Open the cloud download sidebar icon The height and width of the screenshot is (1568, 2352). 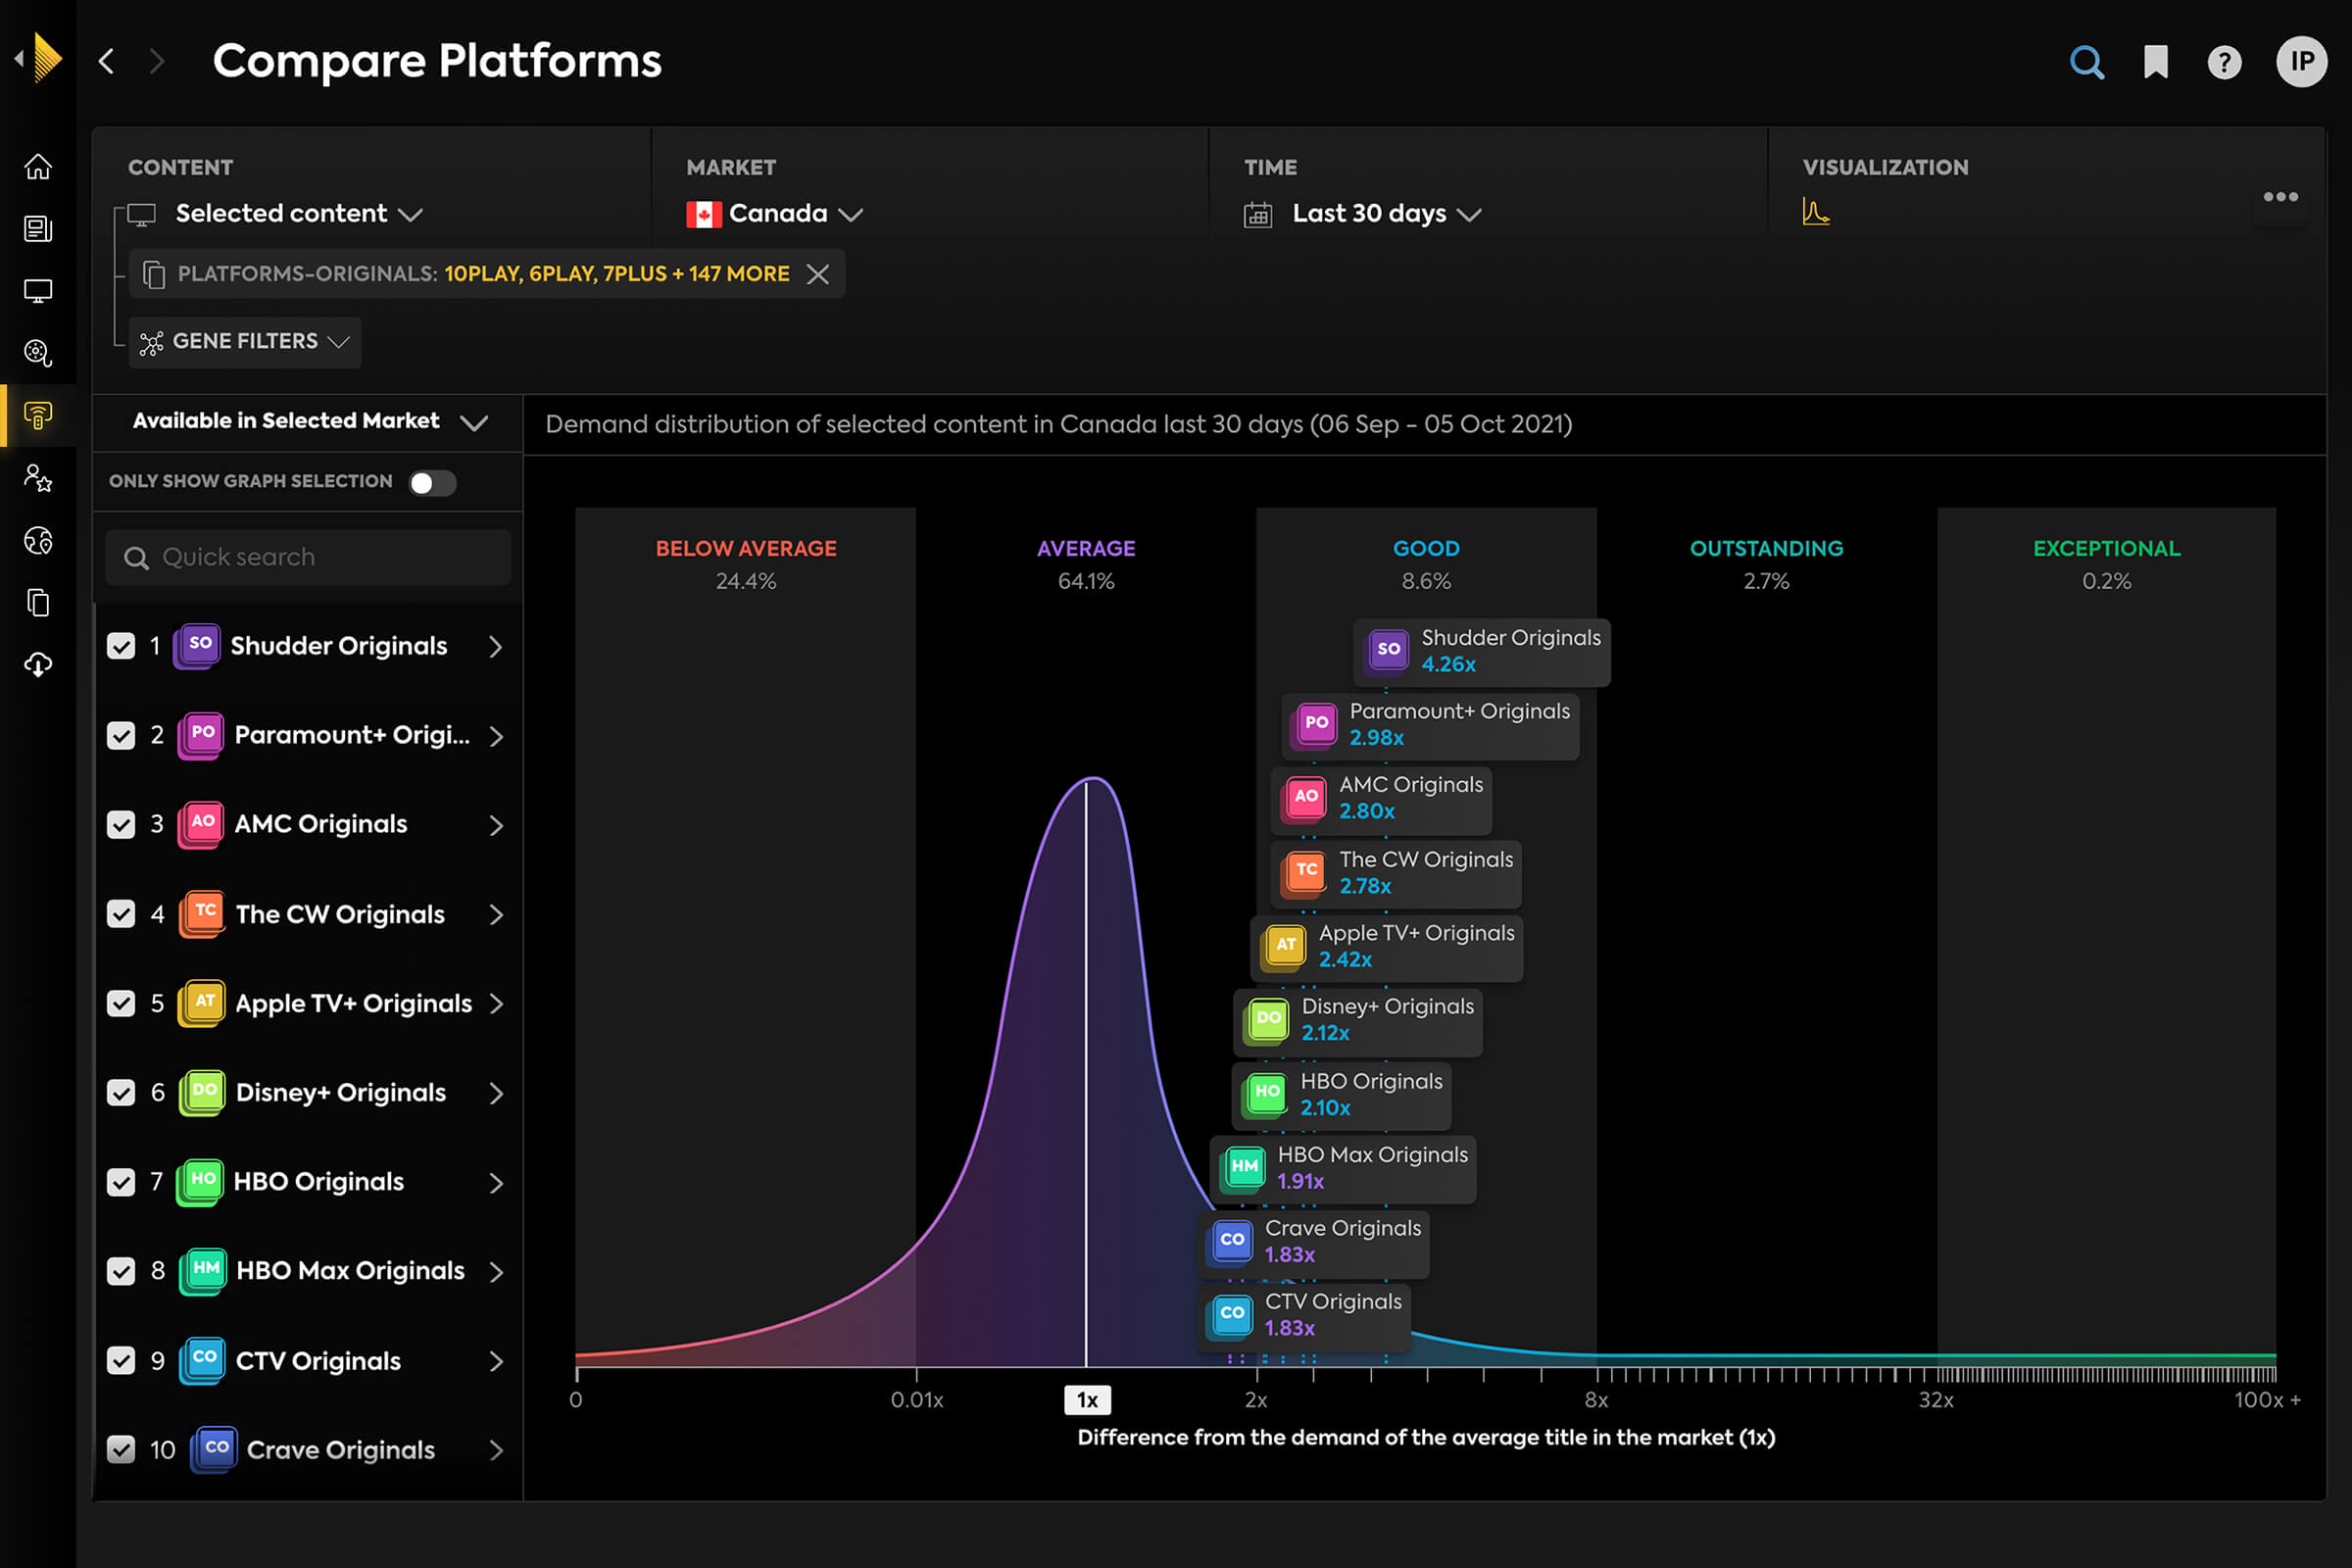[x=38, y=665]
